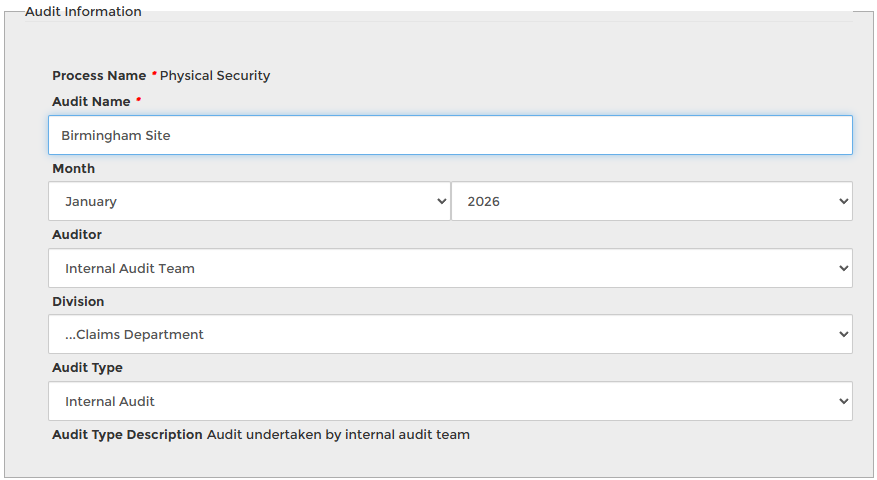Click the Process Name label
Screen dimensions: 877x480
(99, 75)
